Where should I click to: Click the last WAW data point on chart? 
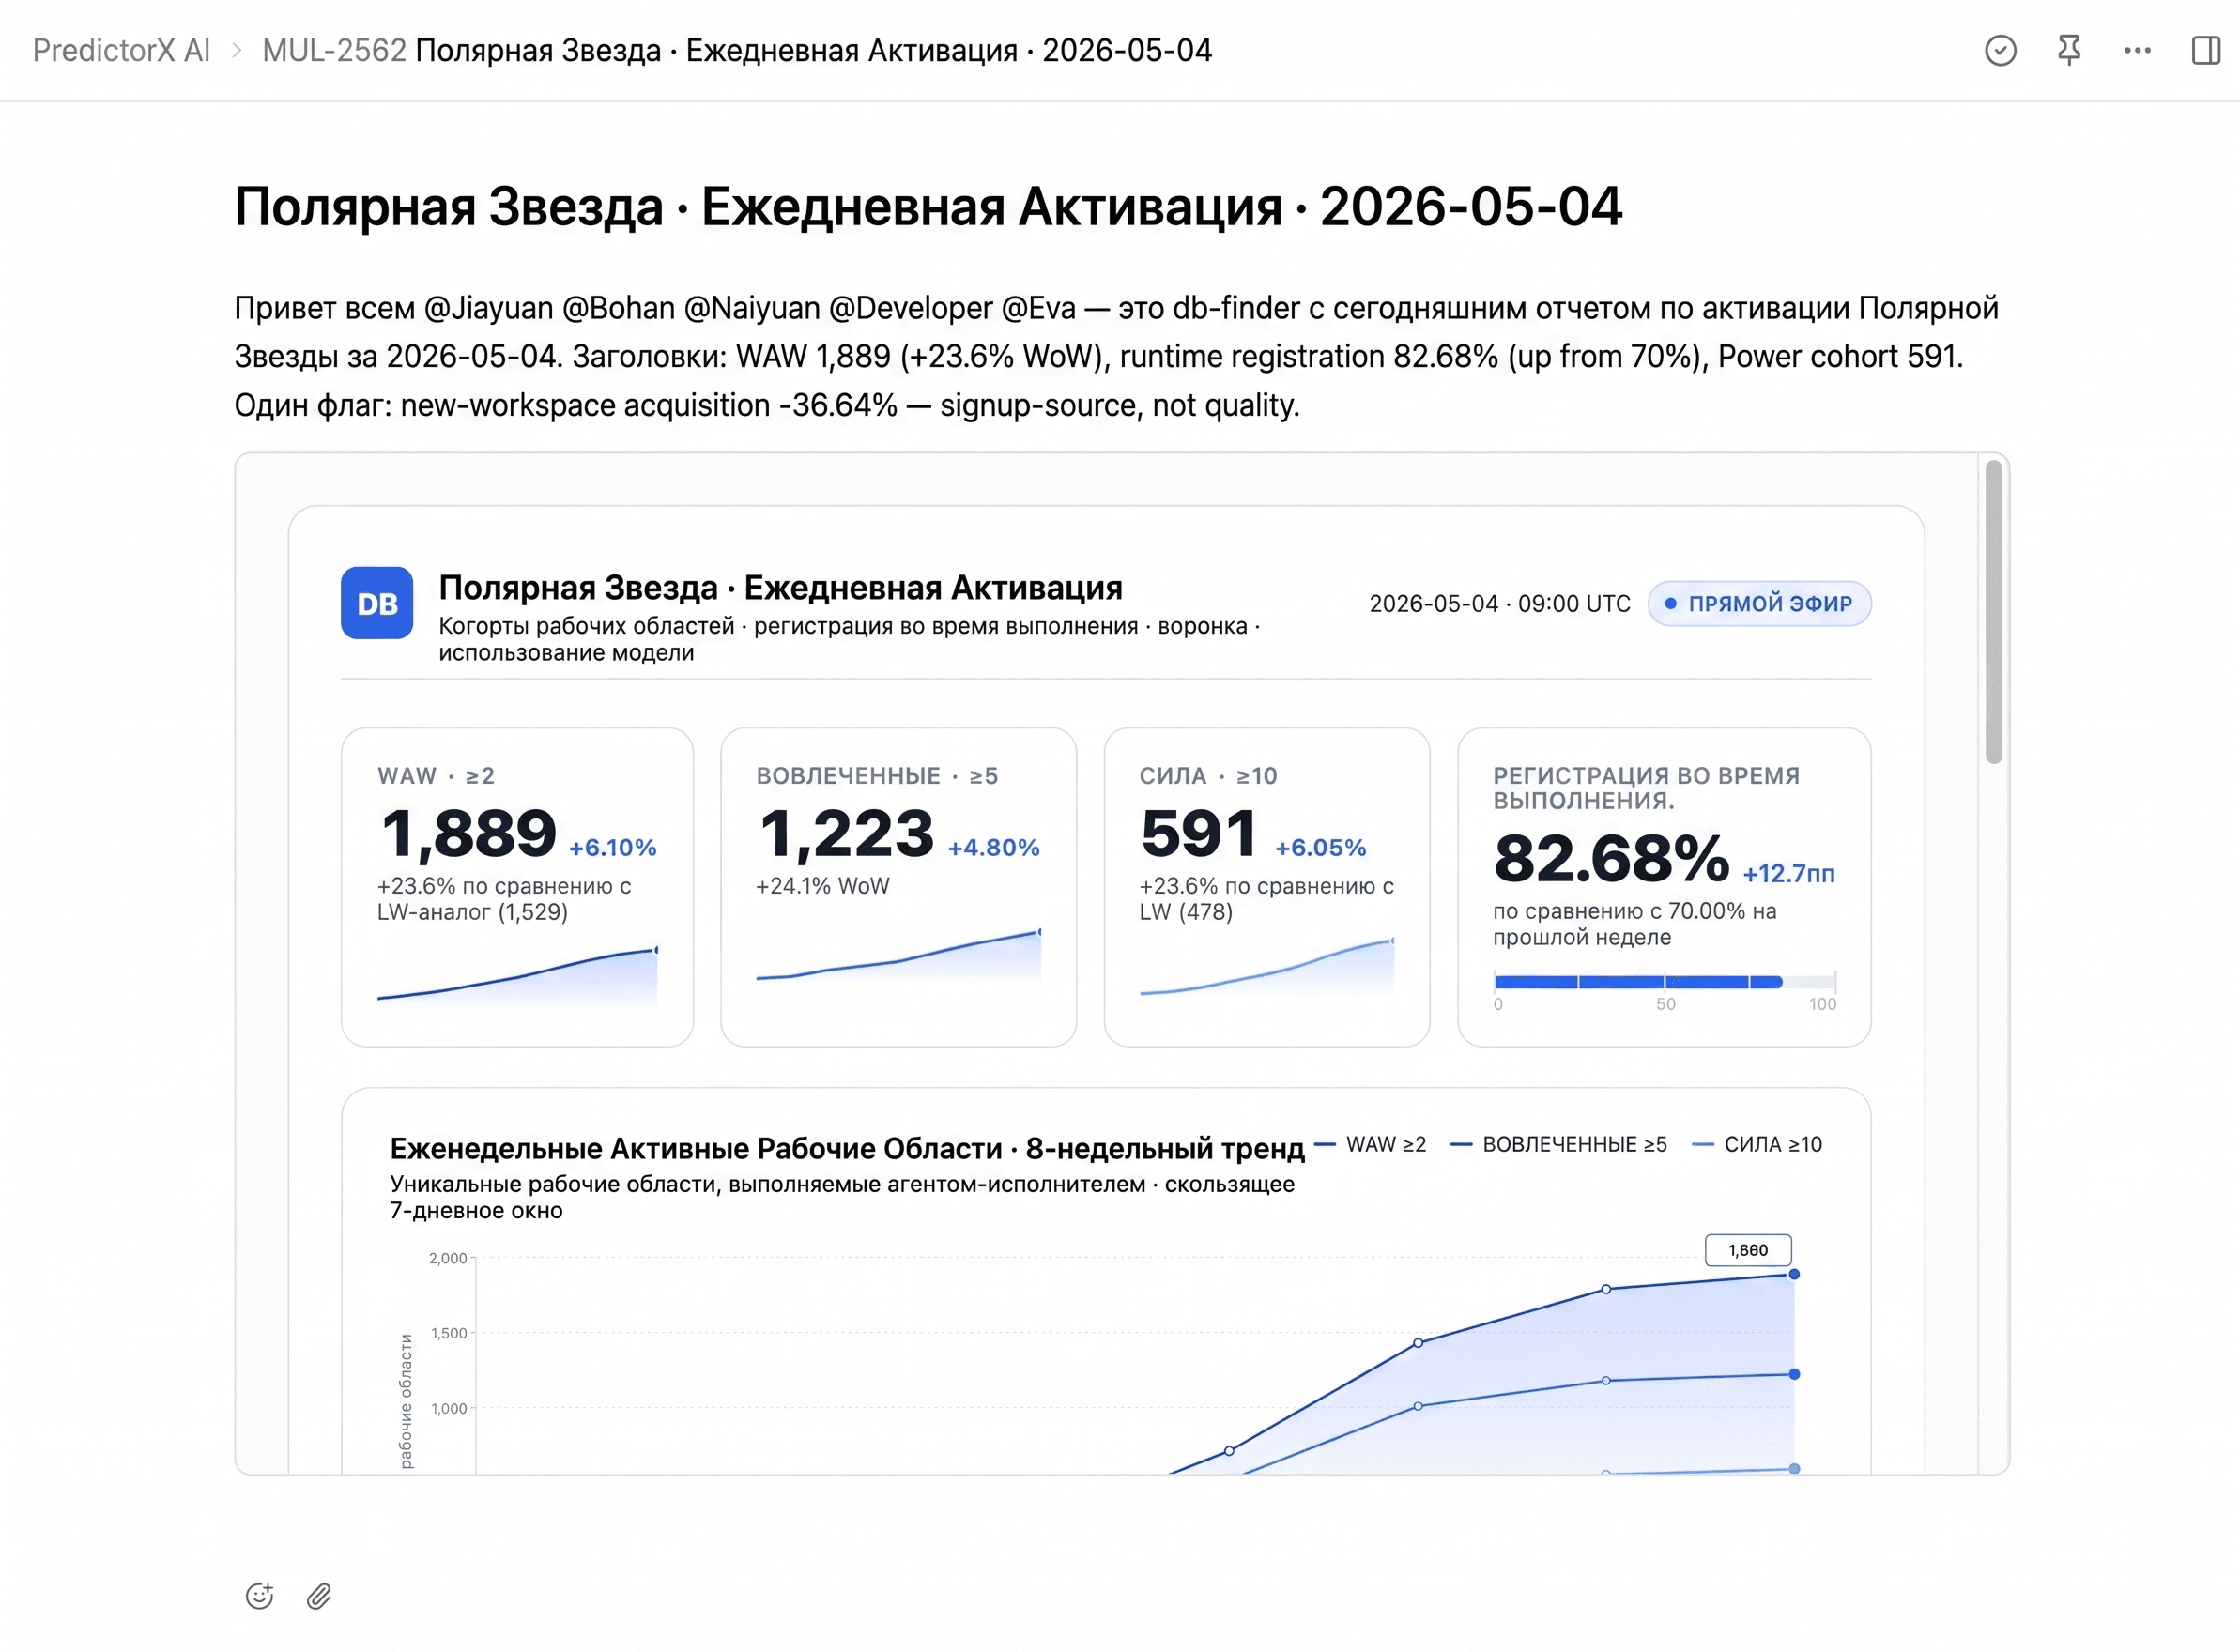1794,1274
